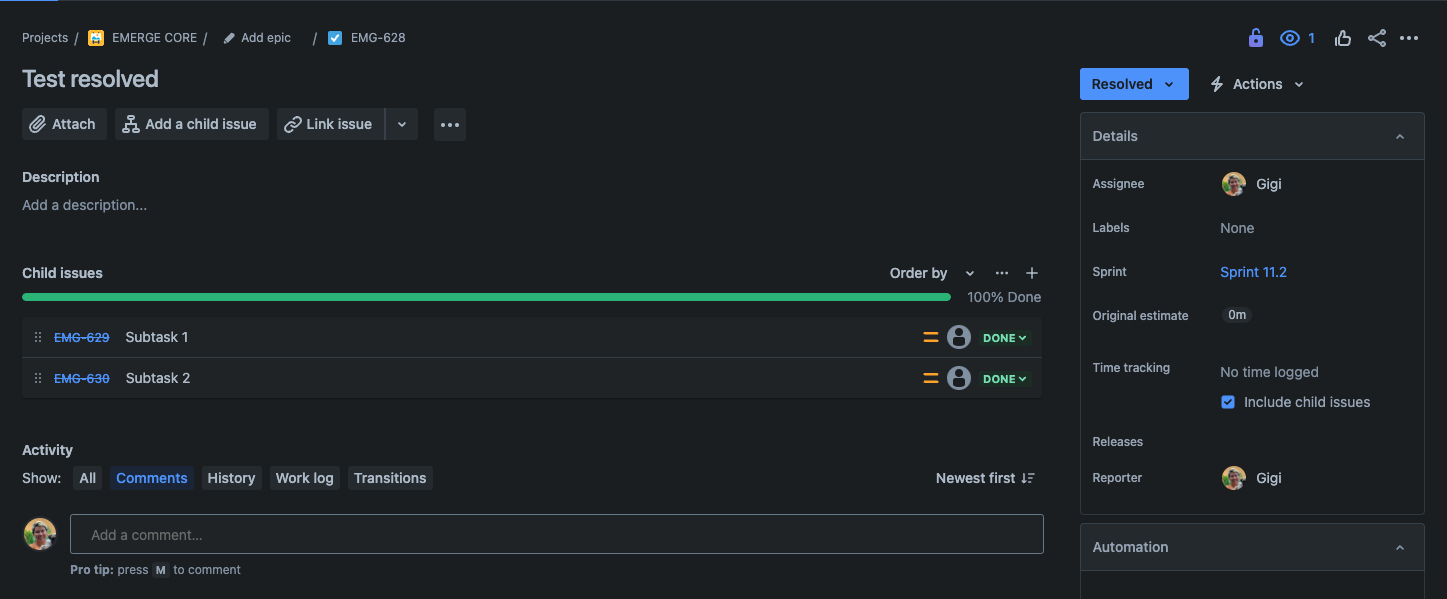Screen dimensions: 1447x599
Task: Click the drag handle for Subtask 1
Action: click(38, 338)
